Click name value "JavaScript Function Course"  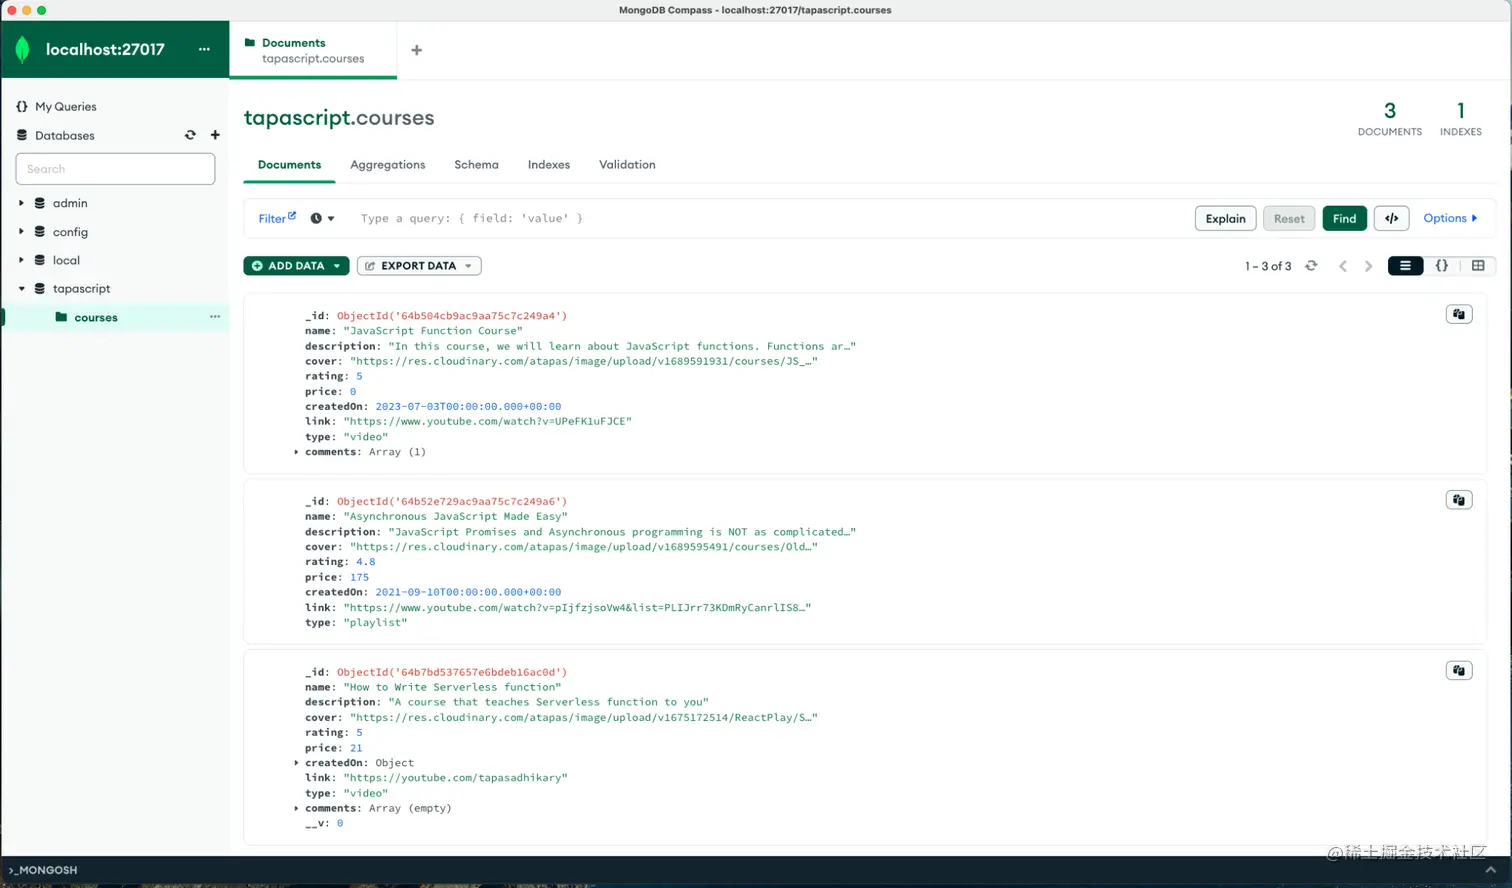point(433,331)
